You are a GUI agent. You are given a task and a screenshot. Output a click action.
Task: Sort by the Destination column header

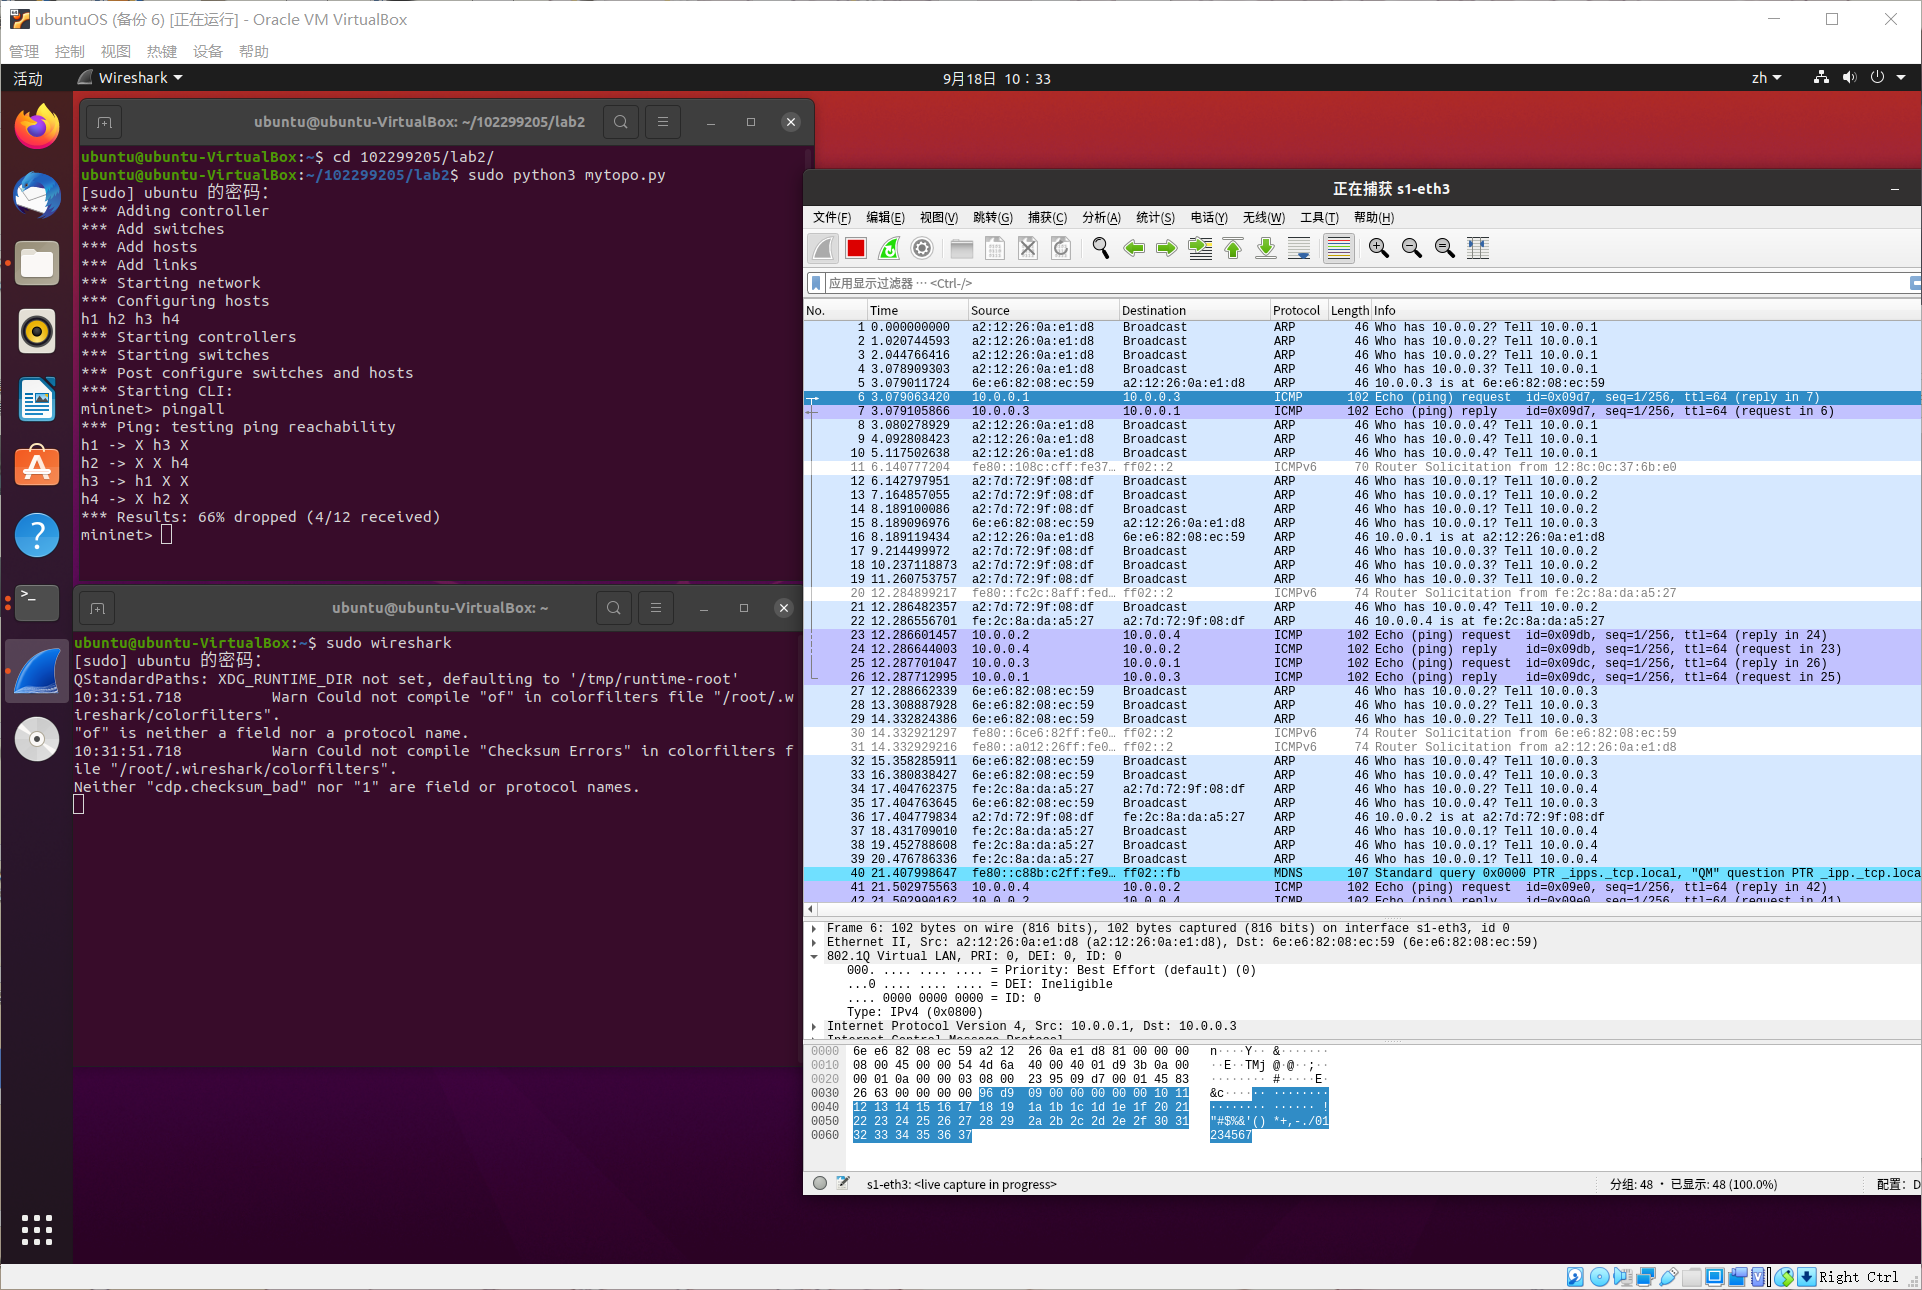1194,310
